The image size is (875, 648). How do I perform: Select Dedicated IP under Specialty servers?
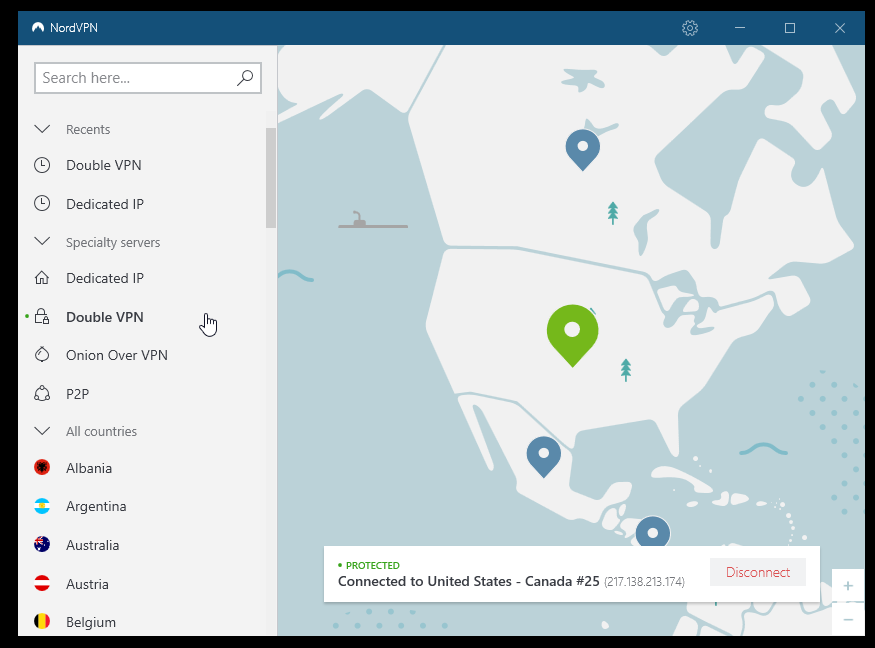tap(105, 278)
